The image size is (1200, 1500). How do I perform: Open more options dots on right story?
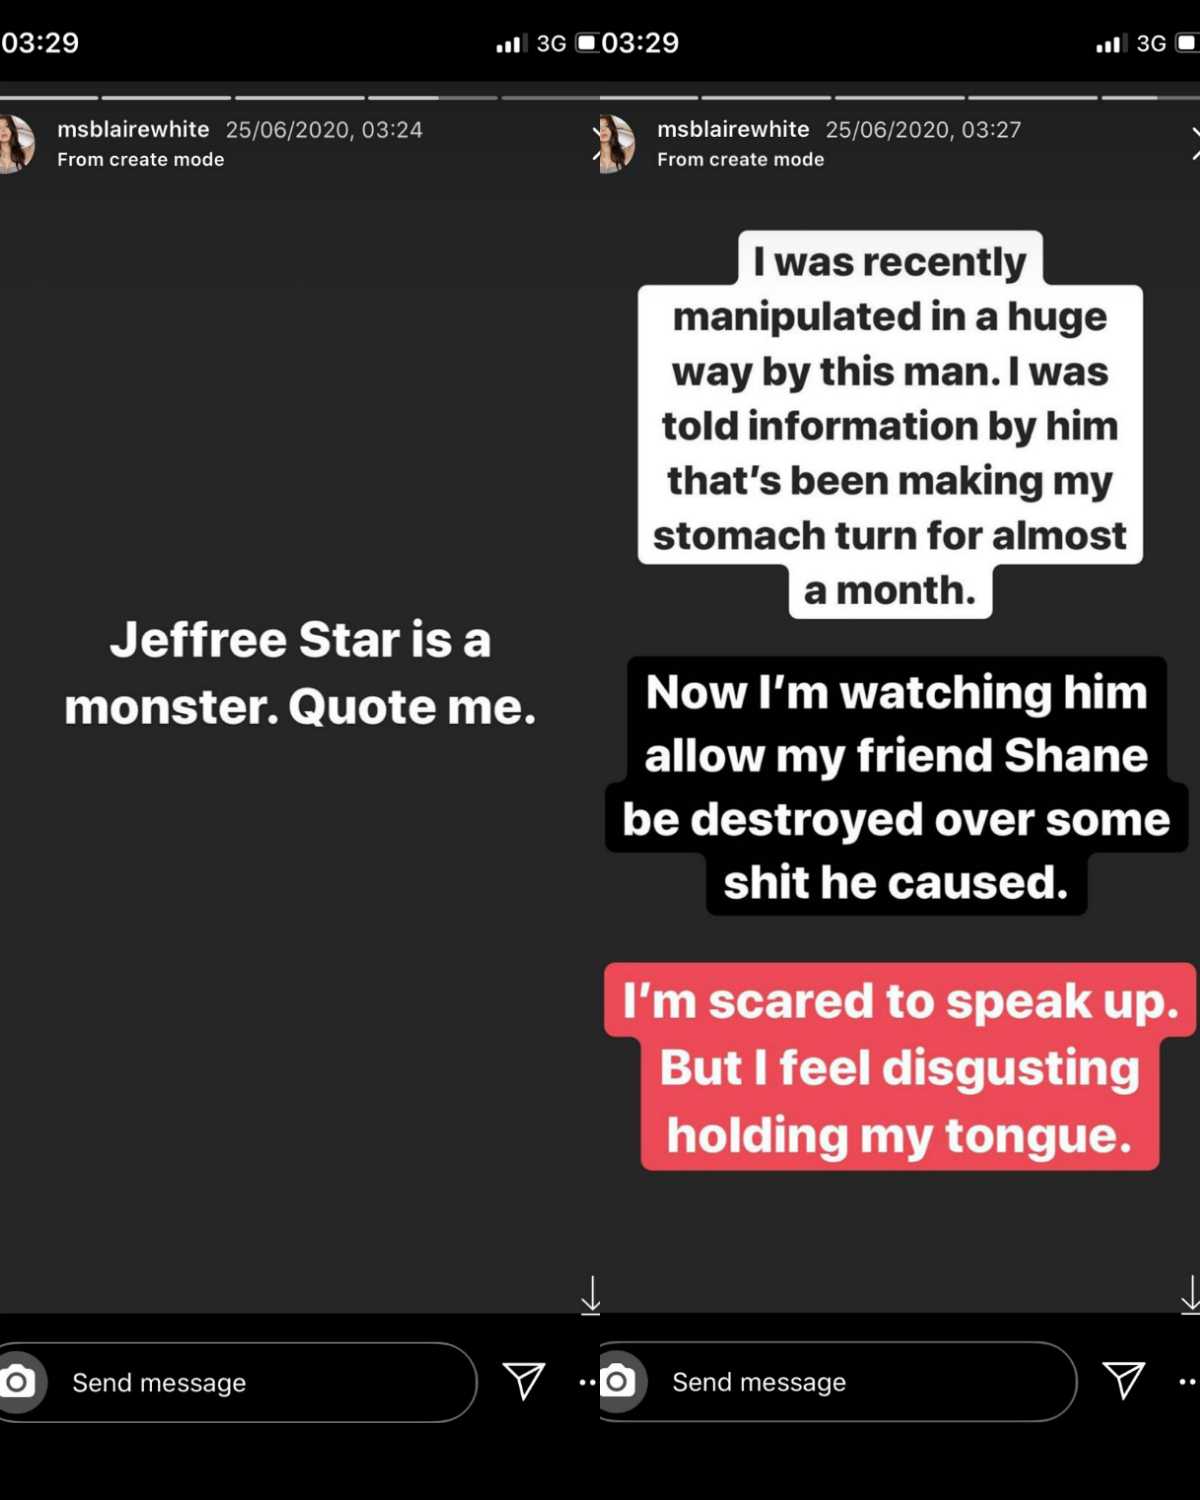(1188, 1382)
